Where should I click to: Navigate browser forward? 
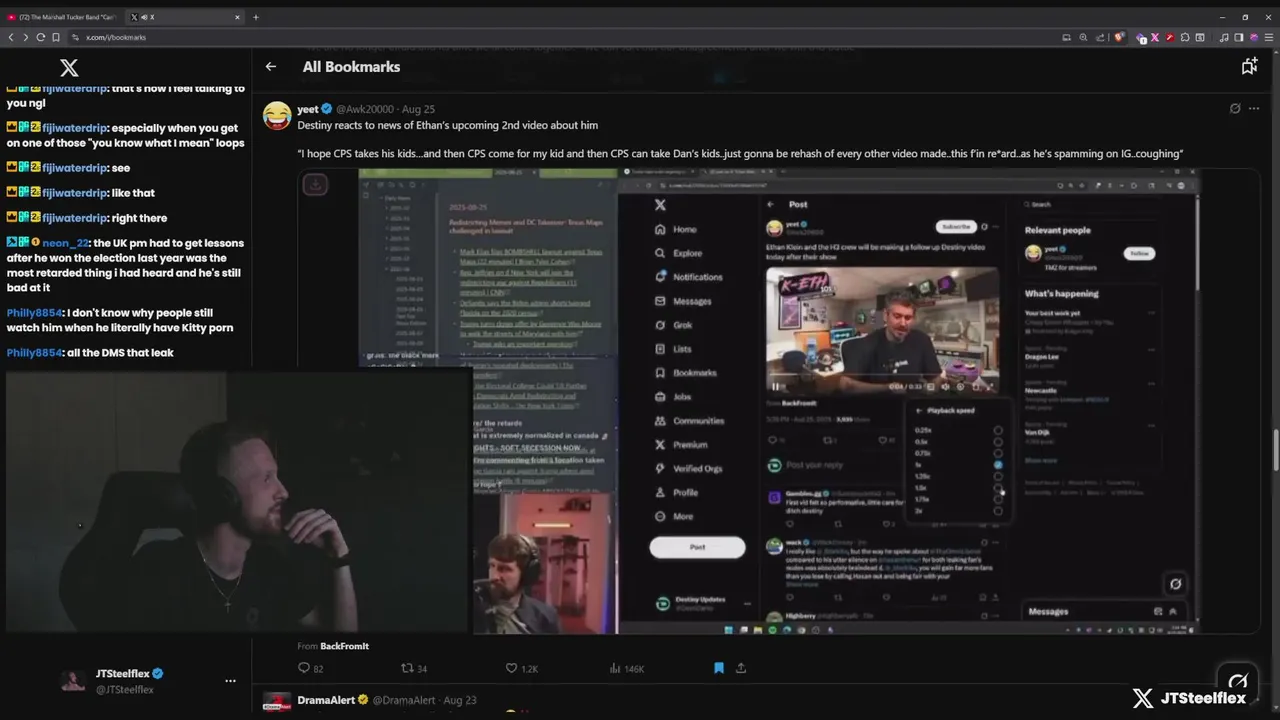26,37
